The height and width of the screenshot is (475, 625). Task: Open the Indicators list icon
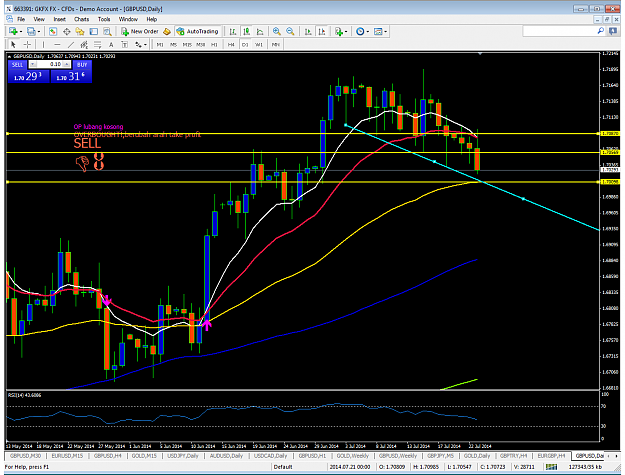[339, 31]
